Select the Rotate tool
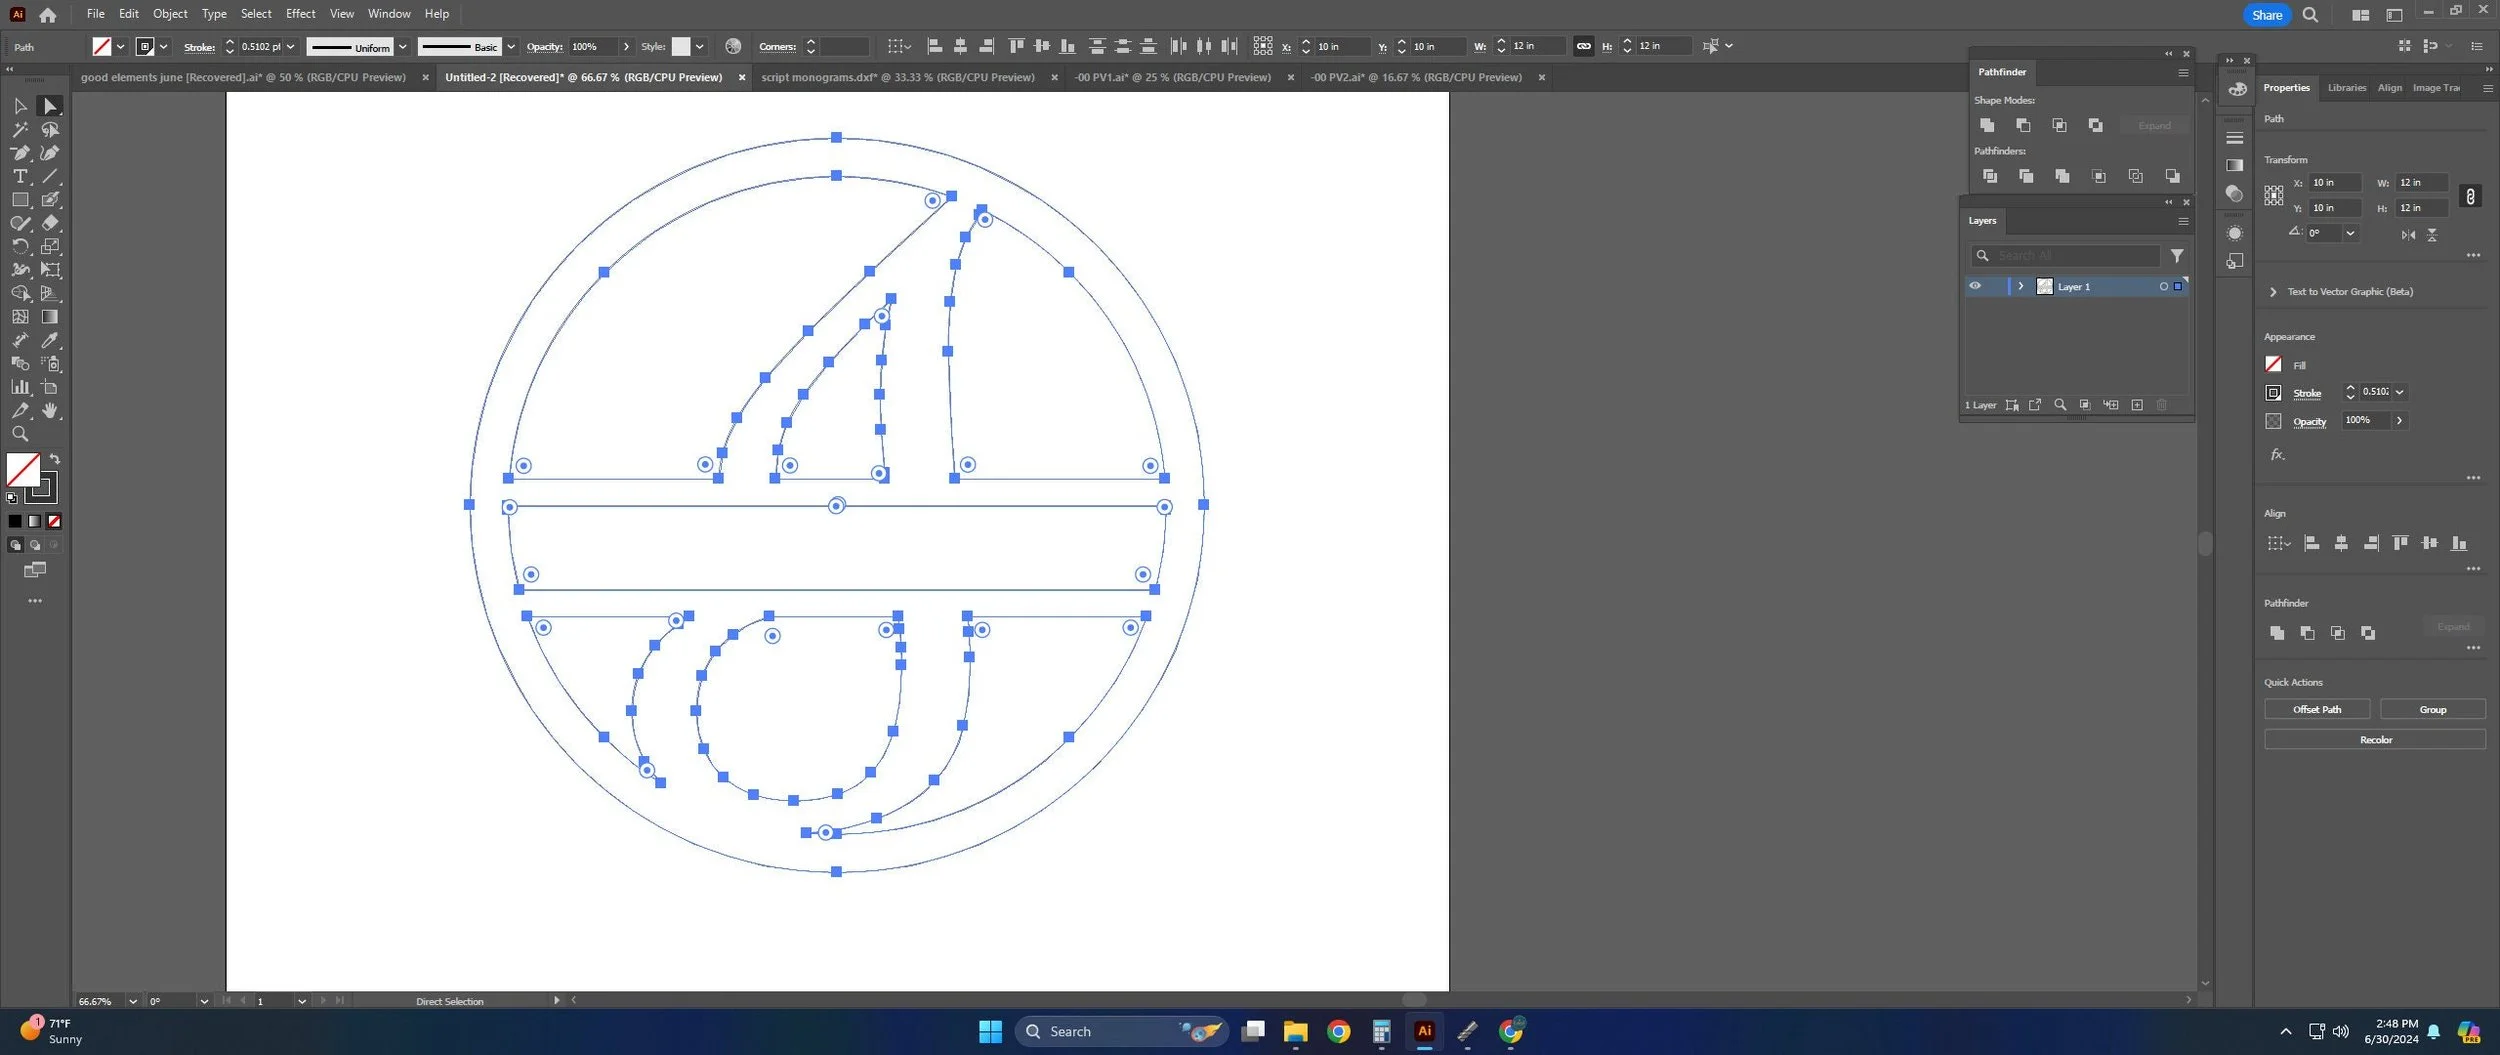 tap(20, 246)
